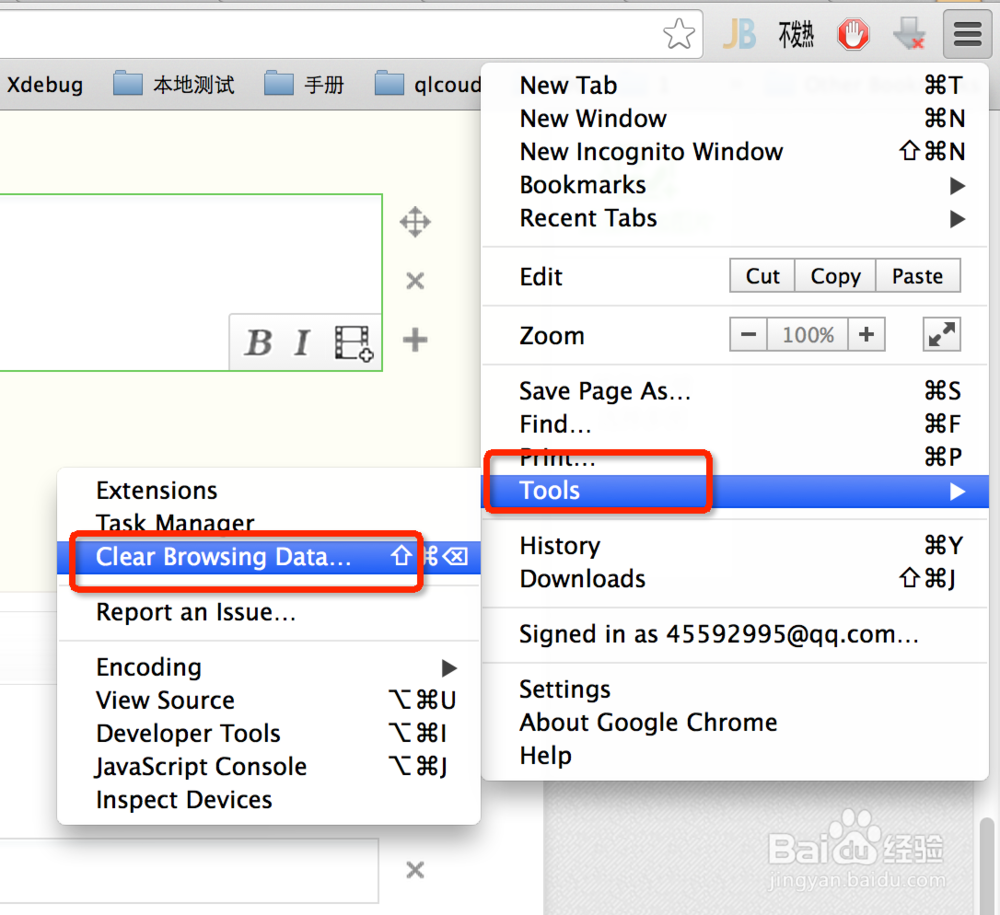Image resolution: width=1000 pixels, height=915 pixels.
Task: Open History from the menu
Action: click(735, 546)
